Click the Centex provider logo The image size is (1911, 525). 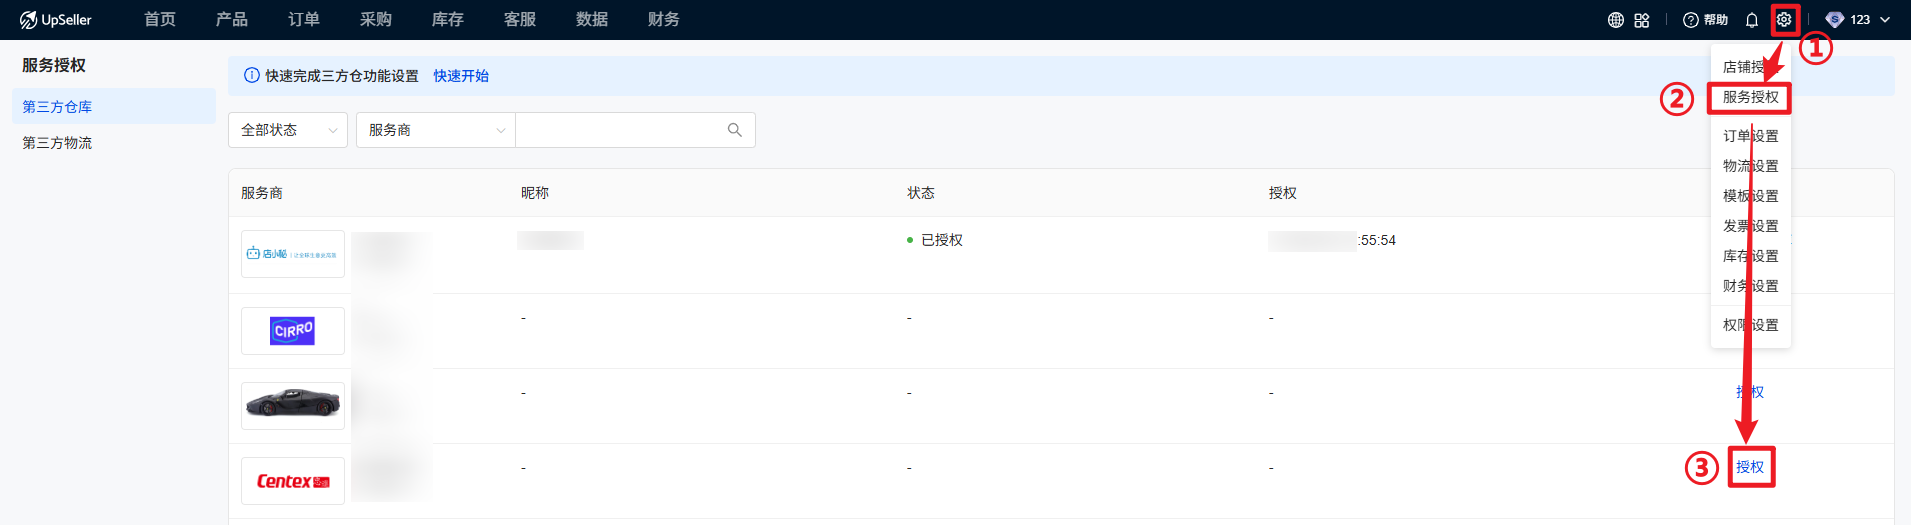click(293, 481)
